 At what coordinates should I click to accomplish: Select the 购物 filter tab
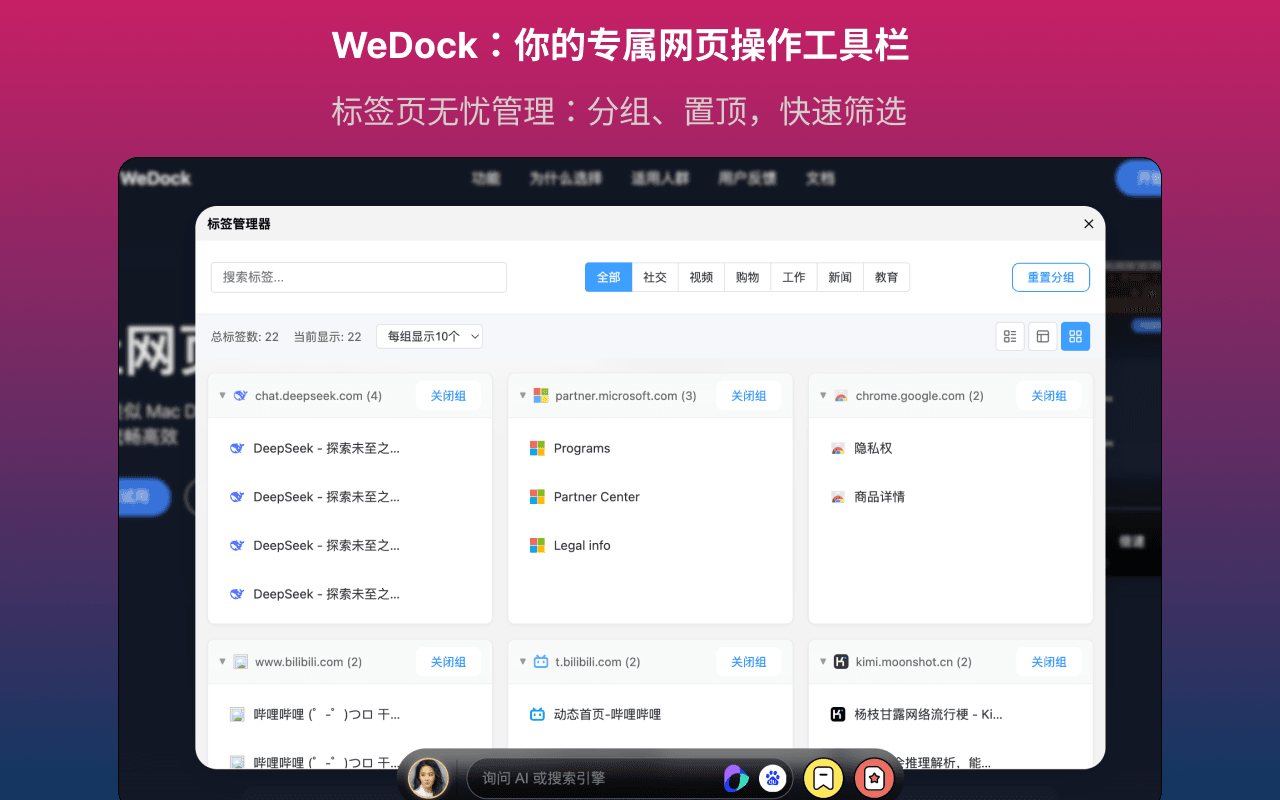click(747, 277)
